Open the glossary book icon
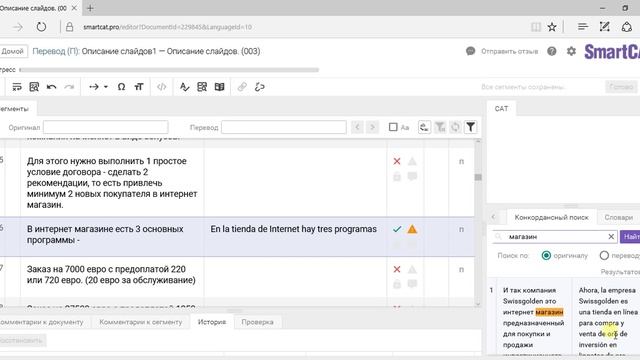This screenshot has width=640, height=360. tap(220, 87)
